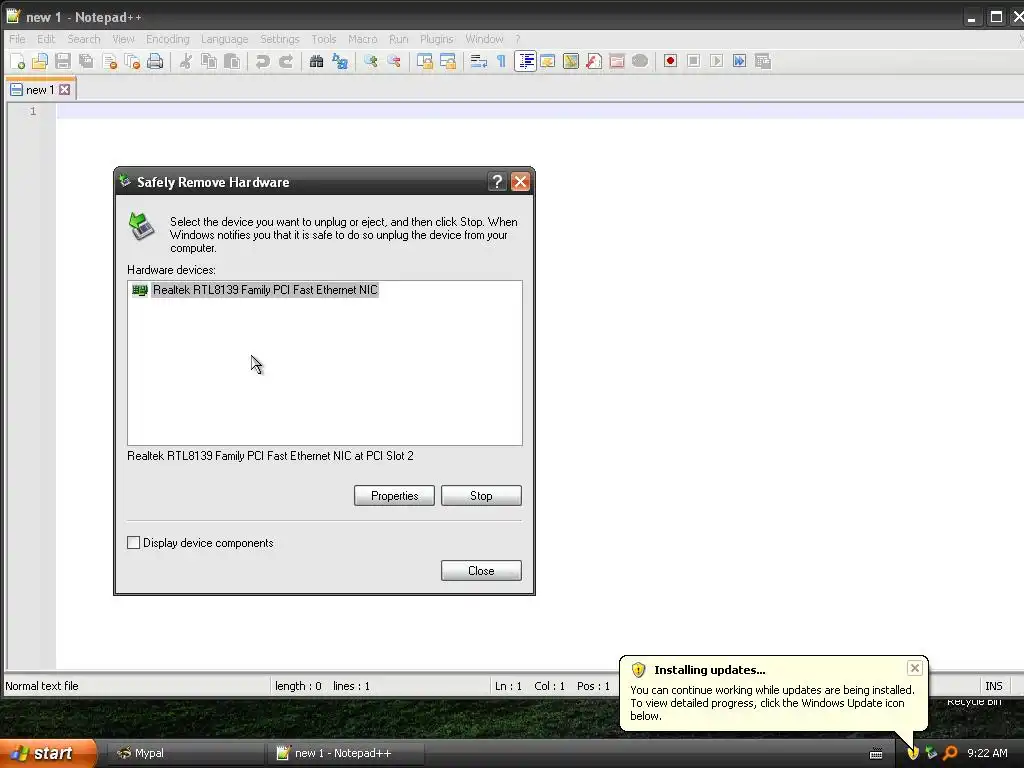Toggle synchronize horizontal scrolling icon
1024x768 pixels.
point(448,61)
